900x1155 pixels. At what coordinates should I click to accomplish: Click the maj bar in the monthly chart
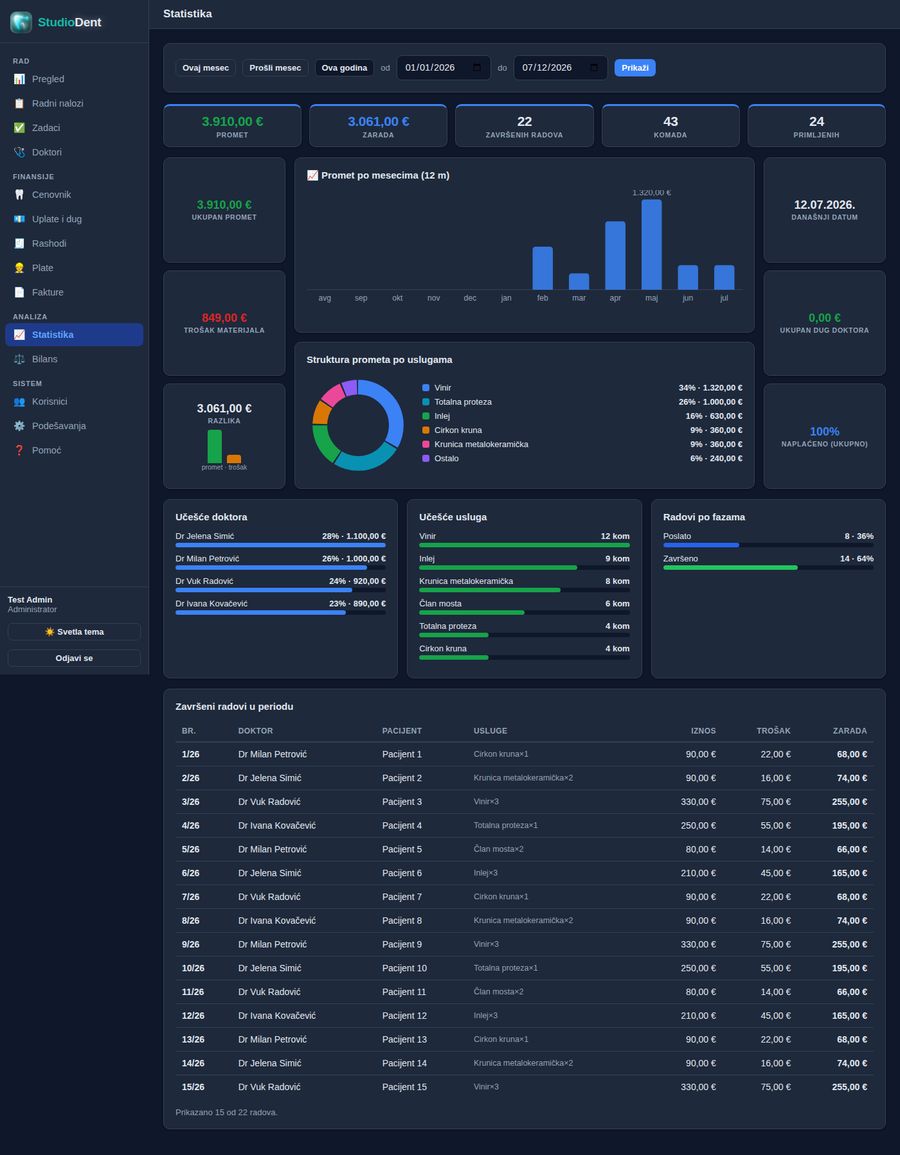click(x=651, y=245)
